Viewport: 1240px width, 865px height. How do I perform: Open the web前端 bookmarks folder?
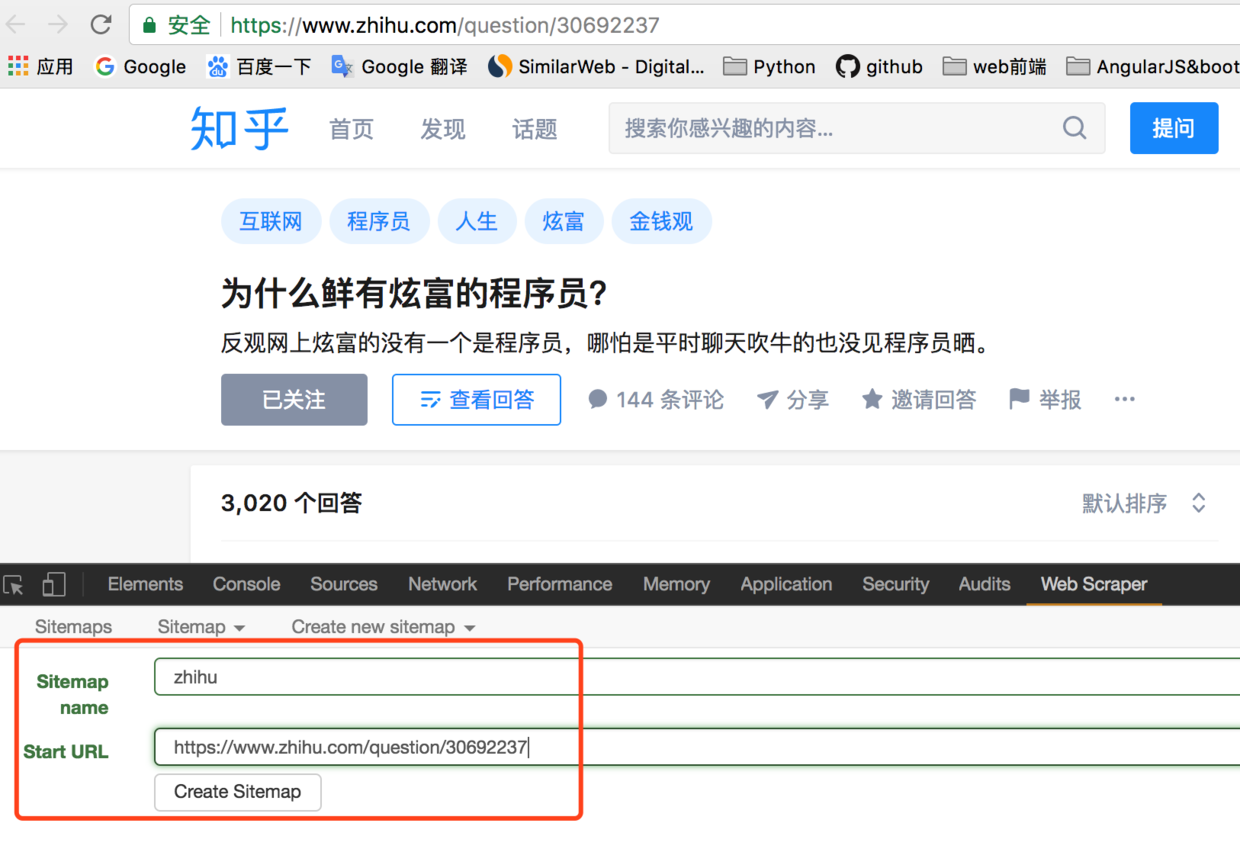point(995,66)
